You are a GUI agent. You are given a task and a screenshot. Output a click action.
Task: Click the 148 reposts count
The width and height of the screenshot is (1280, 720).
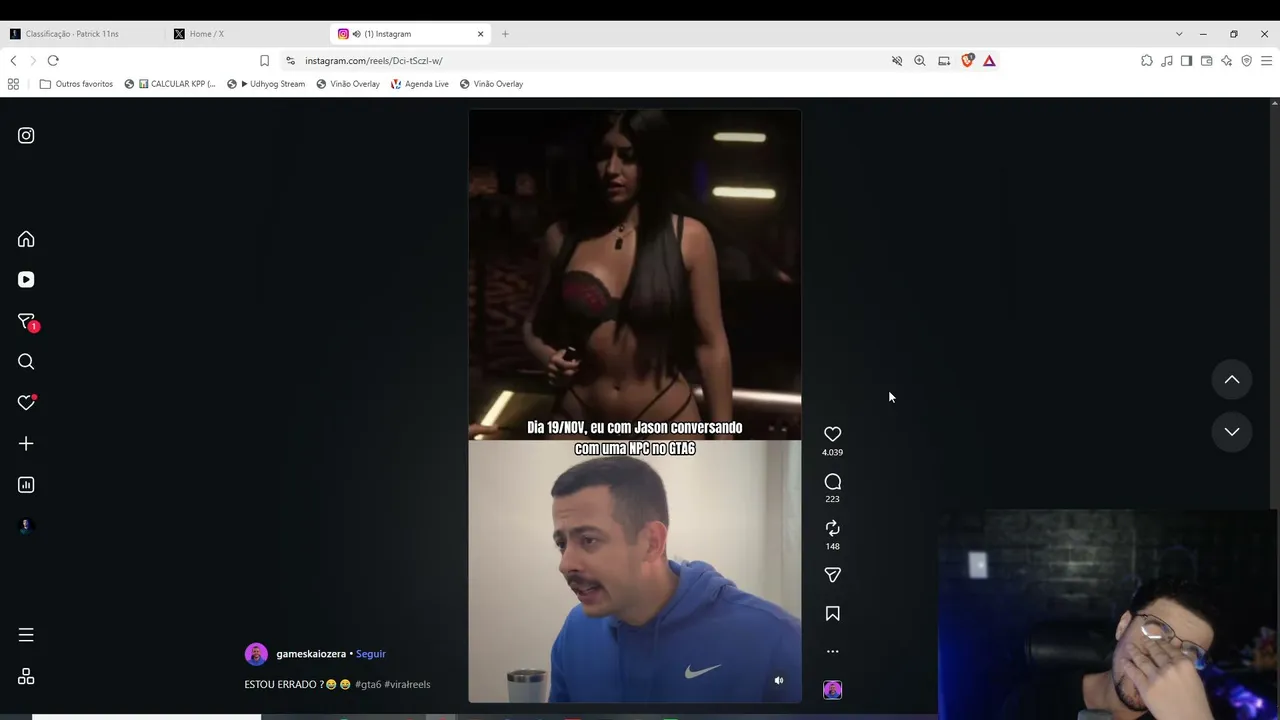(x=832, y=546)
